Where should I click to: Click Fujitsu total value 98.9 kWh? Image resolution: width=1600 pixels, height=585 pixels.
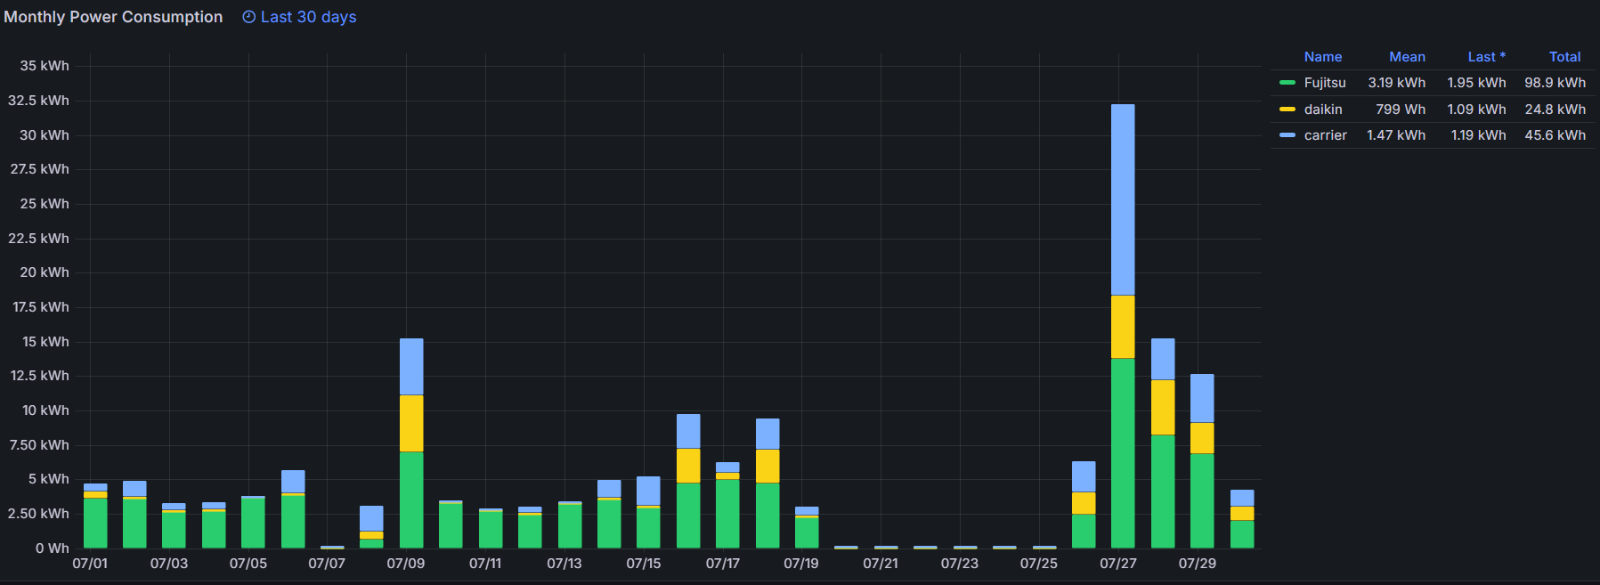tap(1555, 83)
